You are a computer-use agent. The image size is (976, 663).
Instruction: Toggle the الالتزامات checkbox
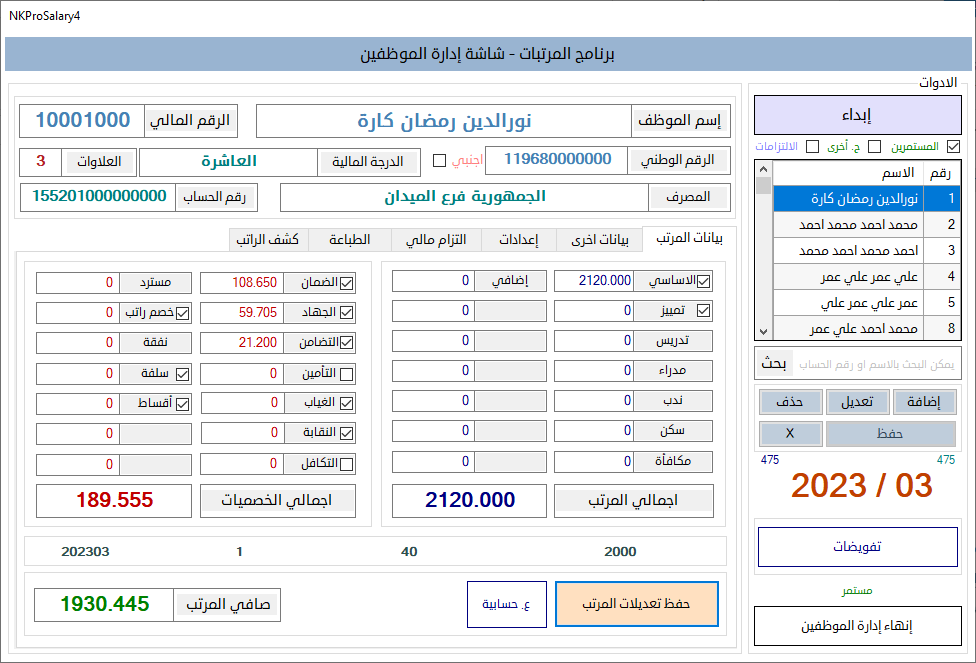[812, 146]
